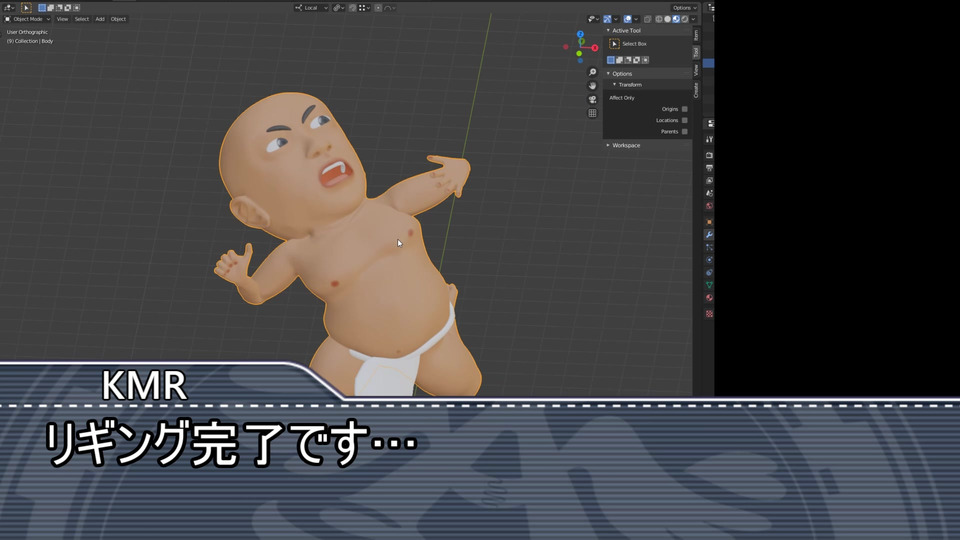This screenshot has width=960, height=540.
Task: Open the overlays settings dropdown arrow
Action: (636, 19)
